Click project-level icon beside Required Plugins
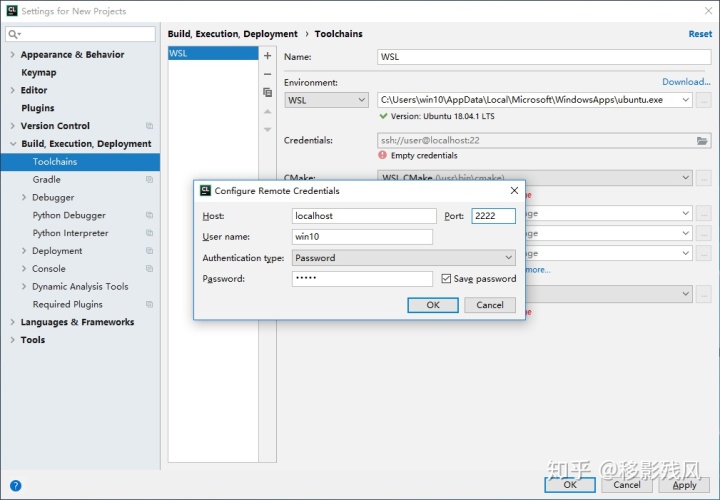The image size is (720, 500). coord(149,304)
